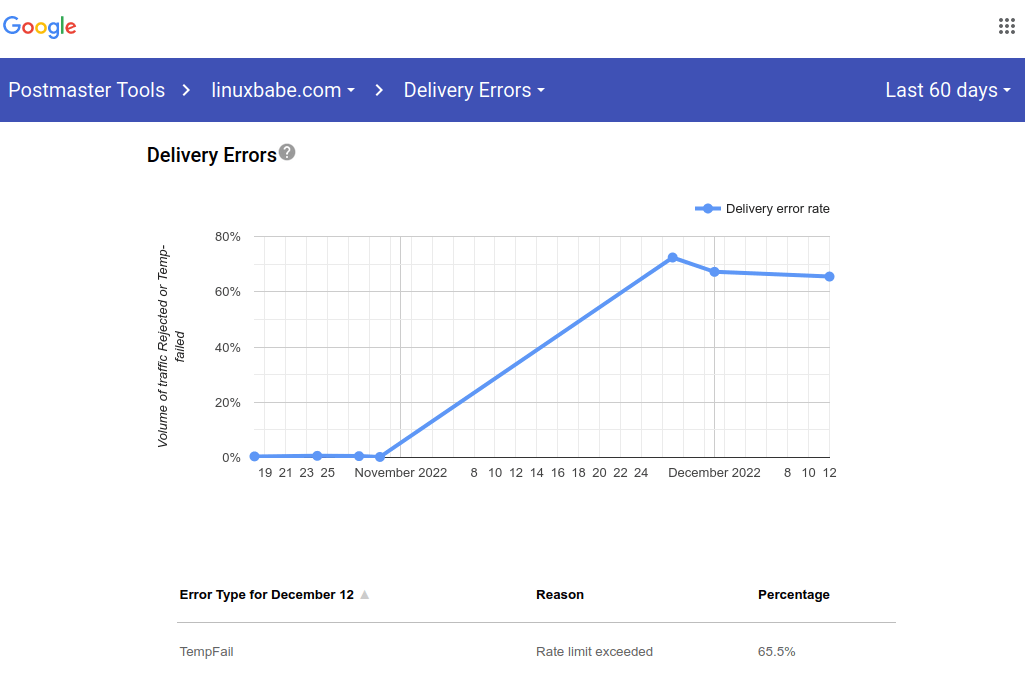Click the chevron after Postmaster Tools

(186, 90)
